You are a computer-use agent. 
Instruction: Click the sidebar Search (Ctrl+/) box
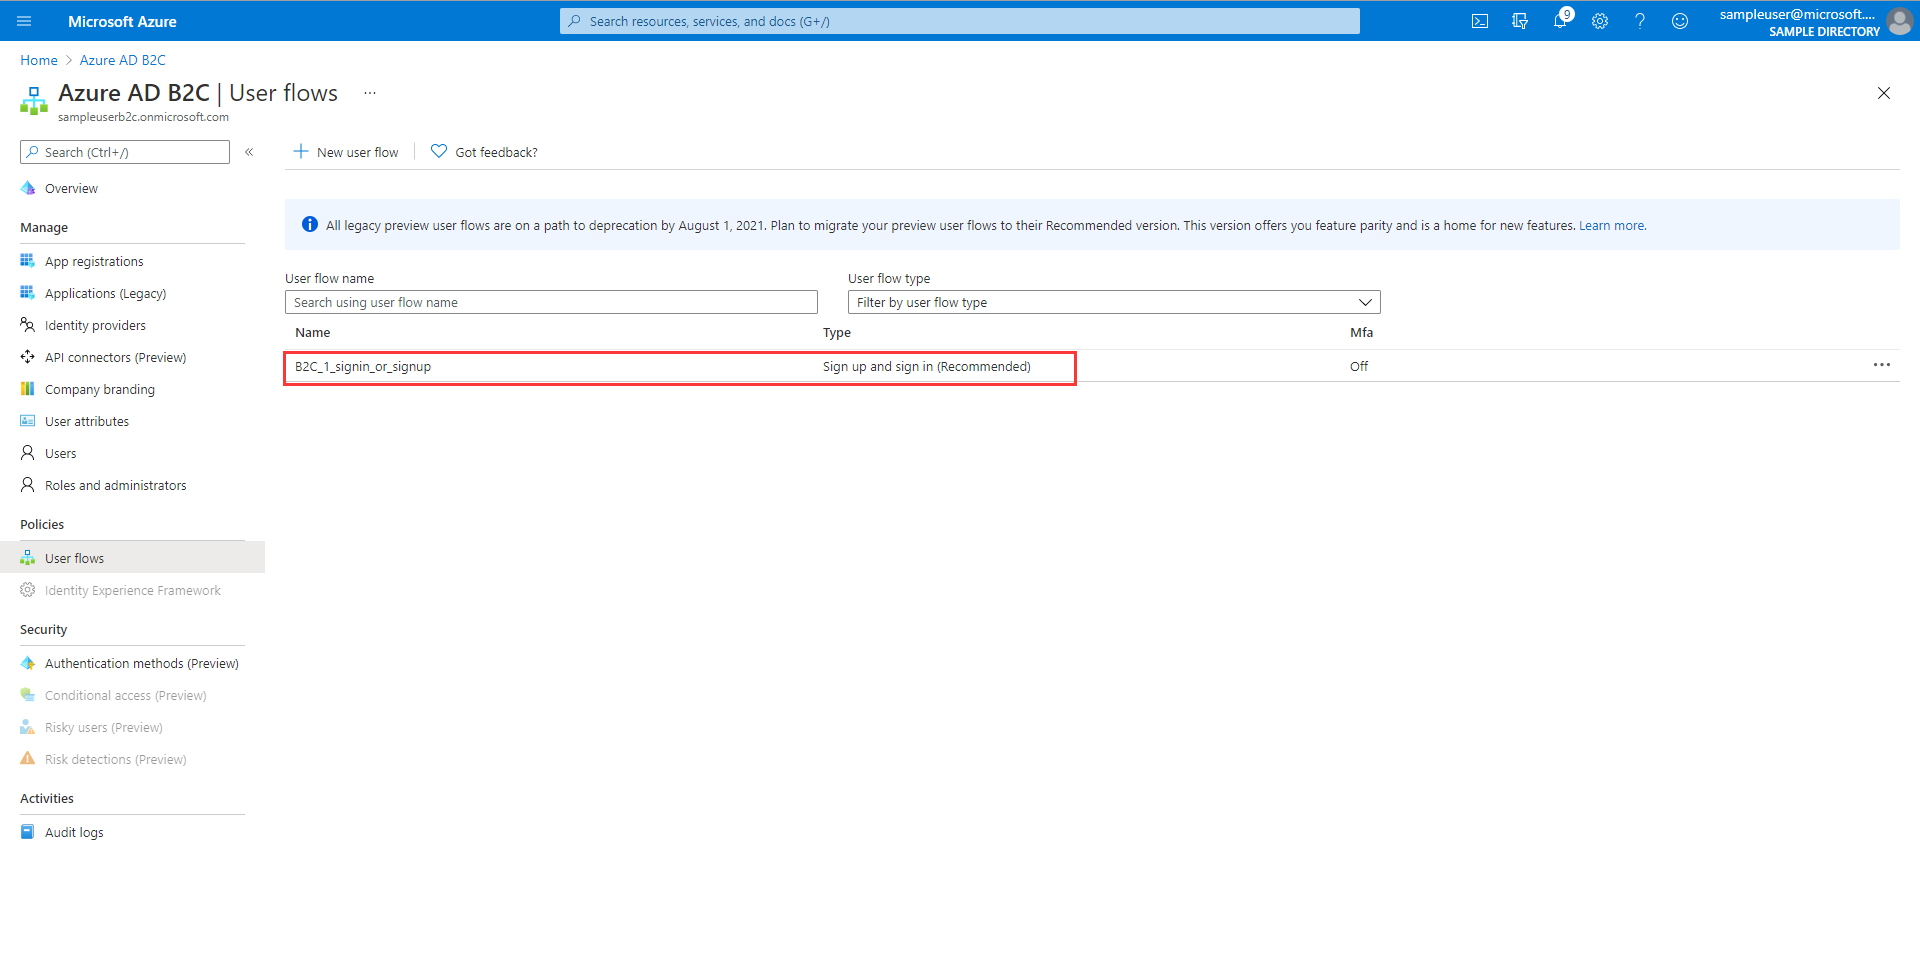coord(125,152)
